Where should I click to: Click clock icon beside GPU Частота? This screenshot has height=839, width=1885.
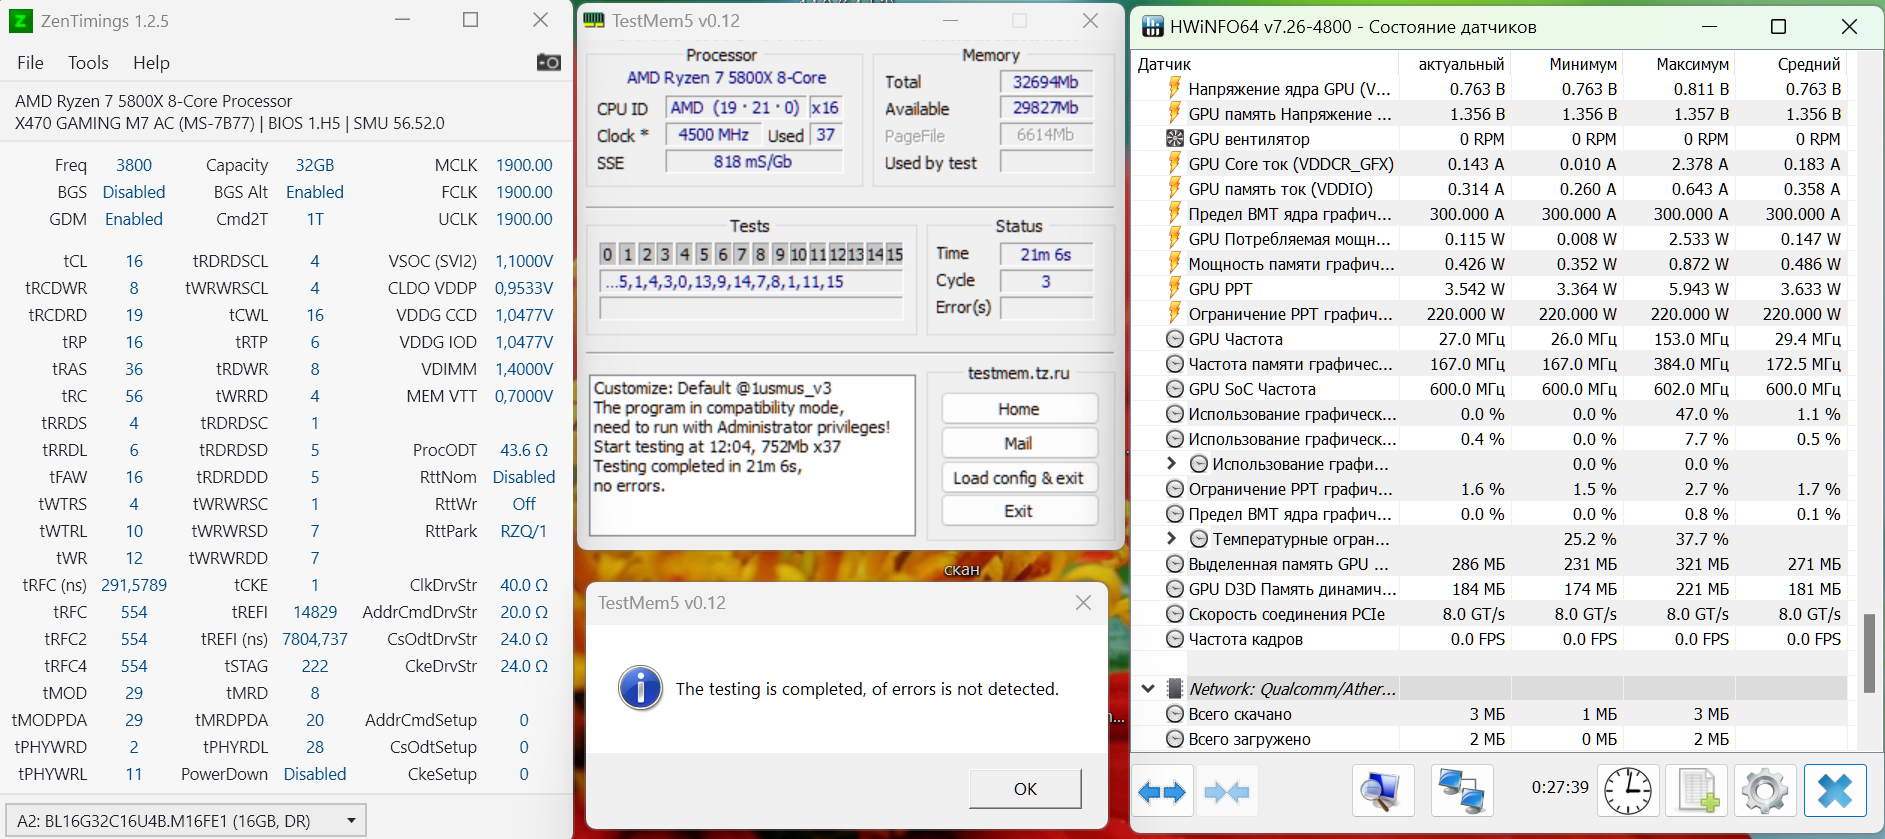point(1175,339)
